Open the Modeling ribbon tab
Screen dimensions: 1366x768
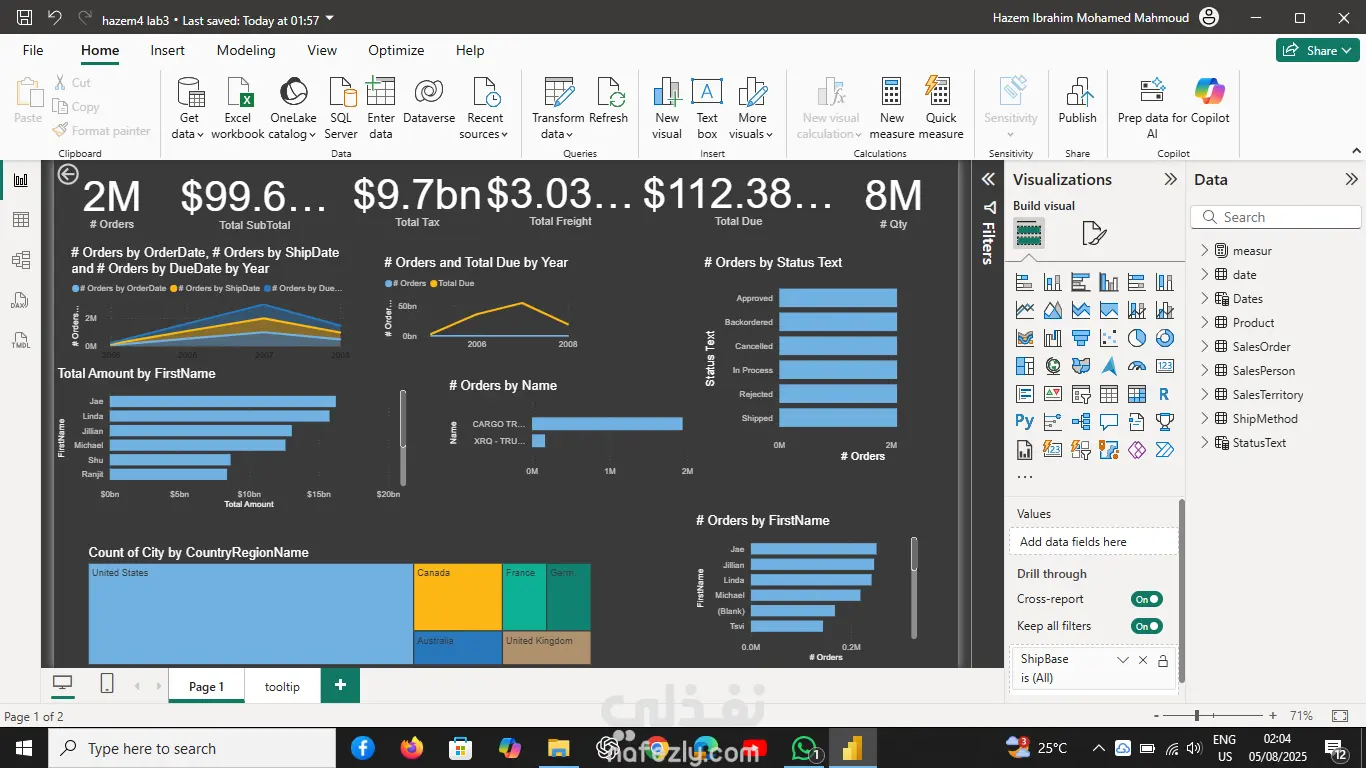click(246, 50)
